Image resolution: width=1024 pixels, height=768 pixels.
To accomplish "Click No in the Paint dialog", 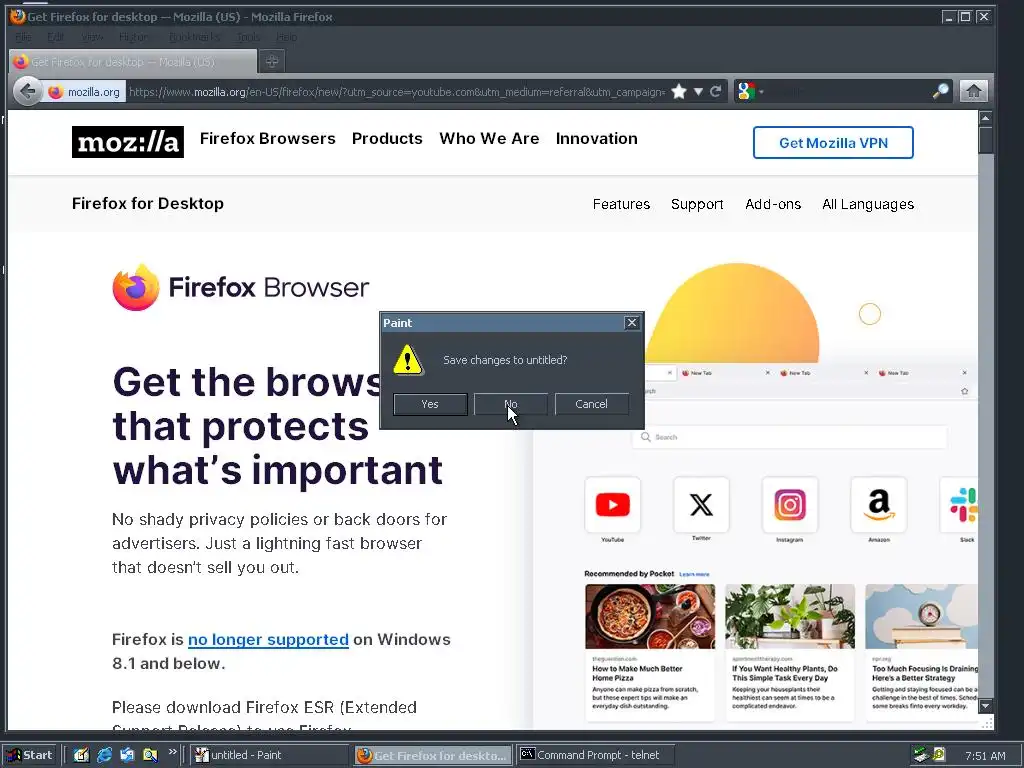I will 511,404.
